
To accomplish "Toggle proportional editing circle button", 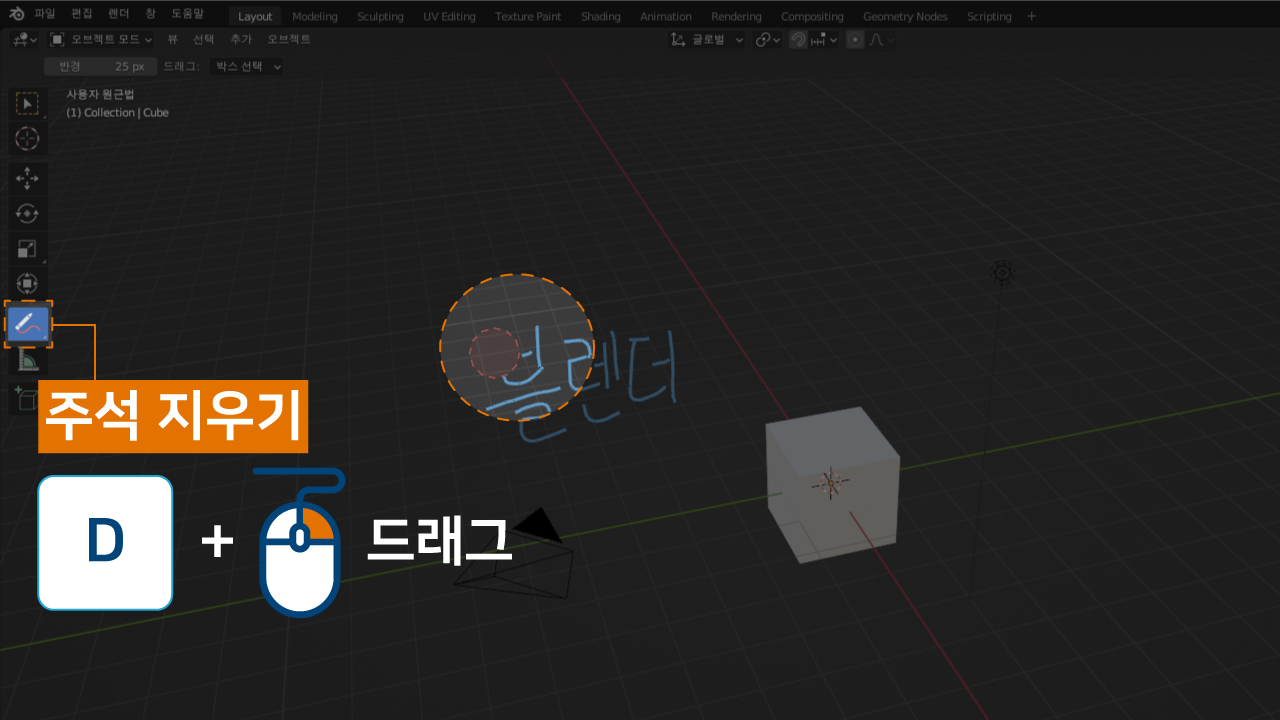I will [x=855, y=40].
